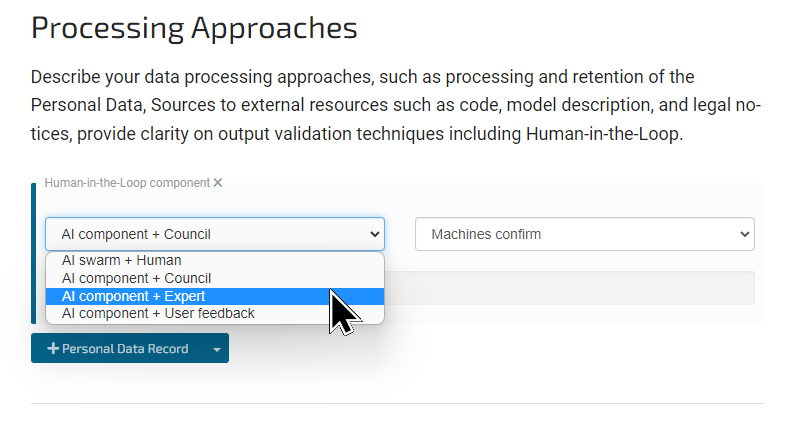Click the chevron arrow of Machines confirm dropdown

tap(744, 234)
